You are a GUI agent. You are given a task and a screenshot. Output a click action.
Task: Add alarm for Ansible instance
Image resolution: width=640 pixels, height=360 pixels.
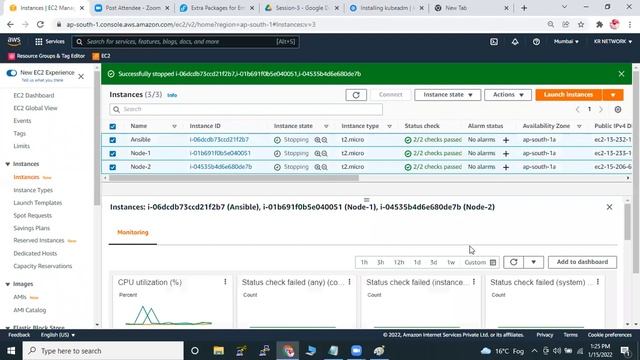pos(506,140)
